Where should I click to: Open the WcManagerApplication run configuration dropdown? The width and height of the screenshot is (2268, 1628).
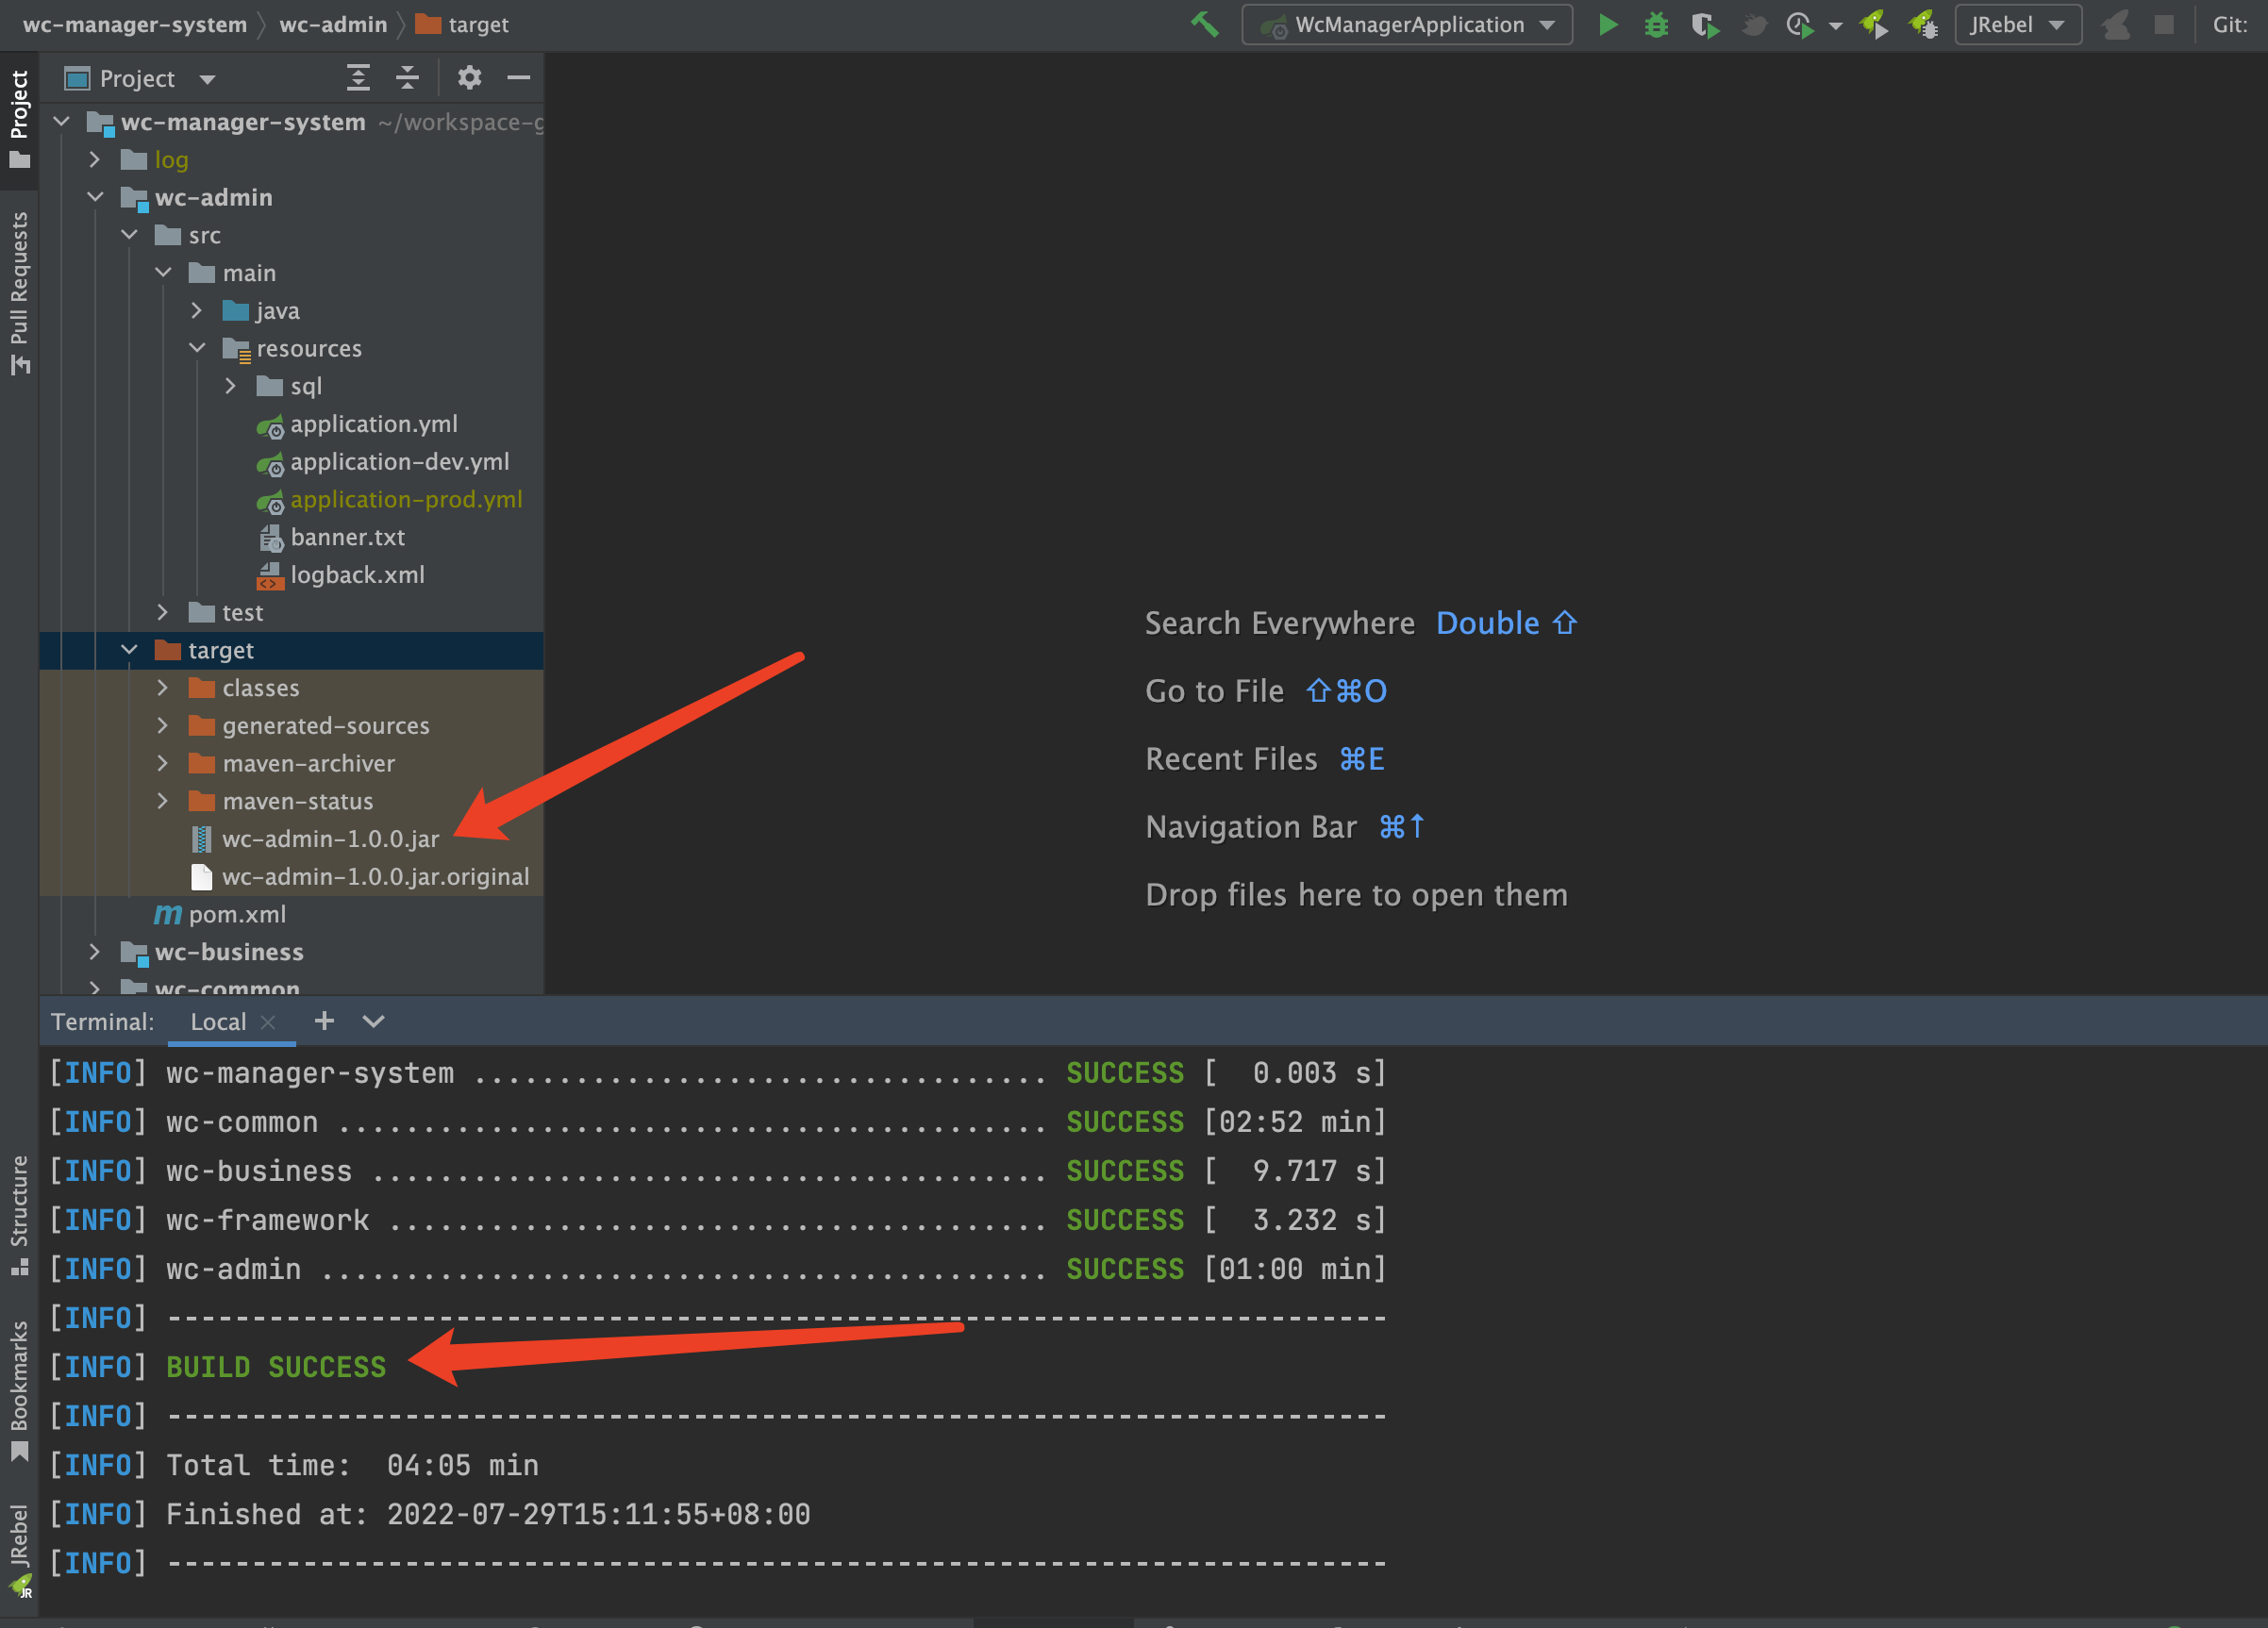pos(1407,24)
